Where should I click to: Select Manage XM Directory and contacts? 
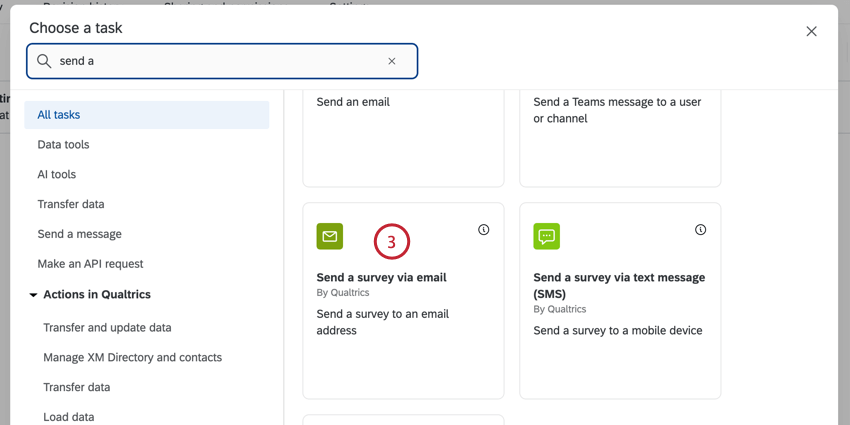132,357
